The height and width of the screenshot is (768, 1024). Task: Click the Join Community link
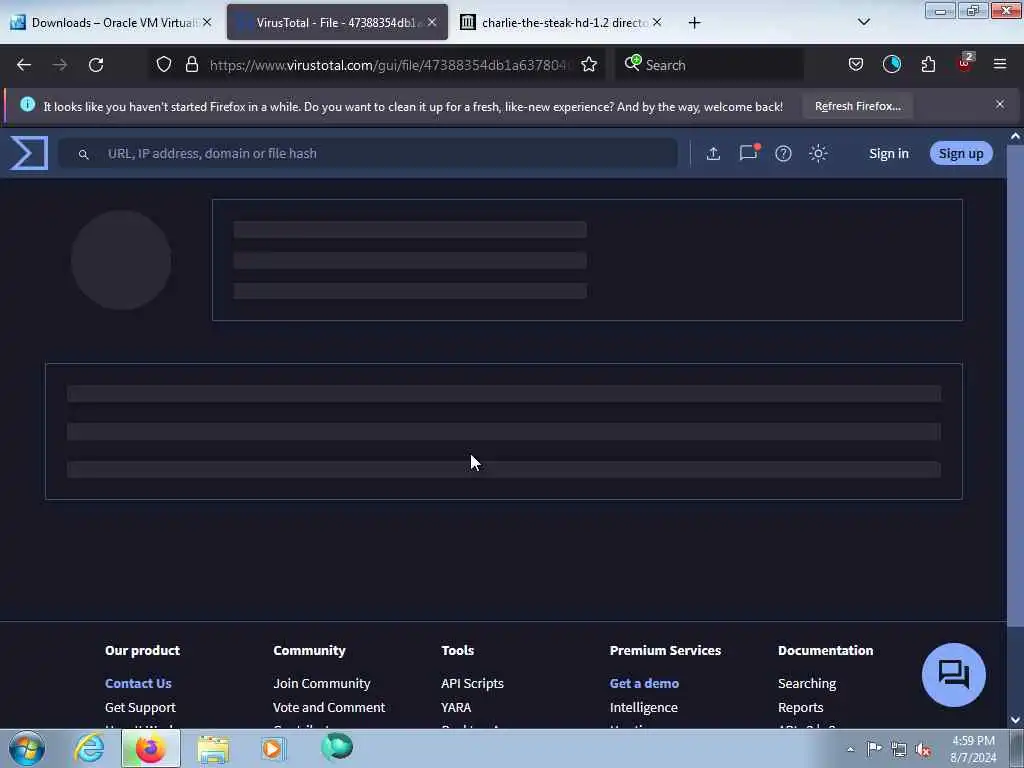[x=321, y=683]
